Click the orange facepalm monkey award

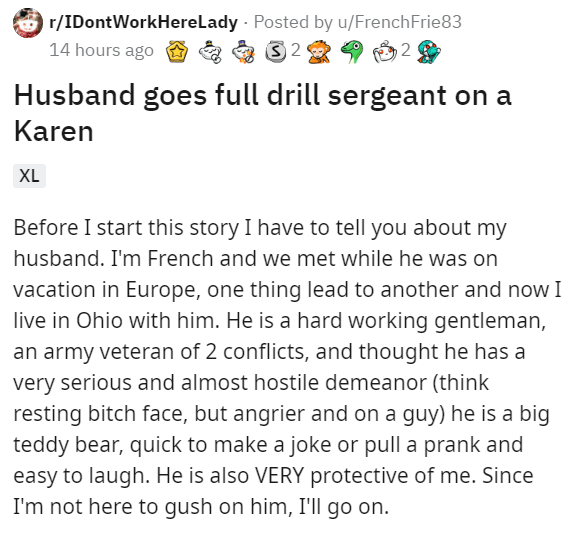(319, 52)
